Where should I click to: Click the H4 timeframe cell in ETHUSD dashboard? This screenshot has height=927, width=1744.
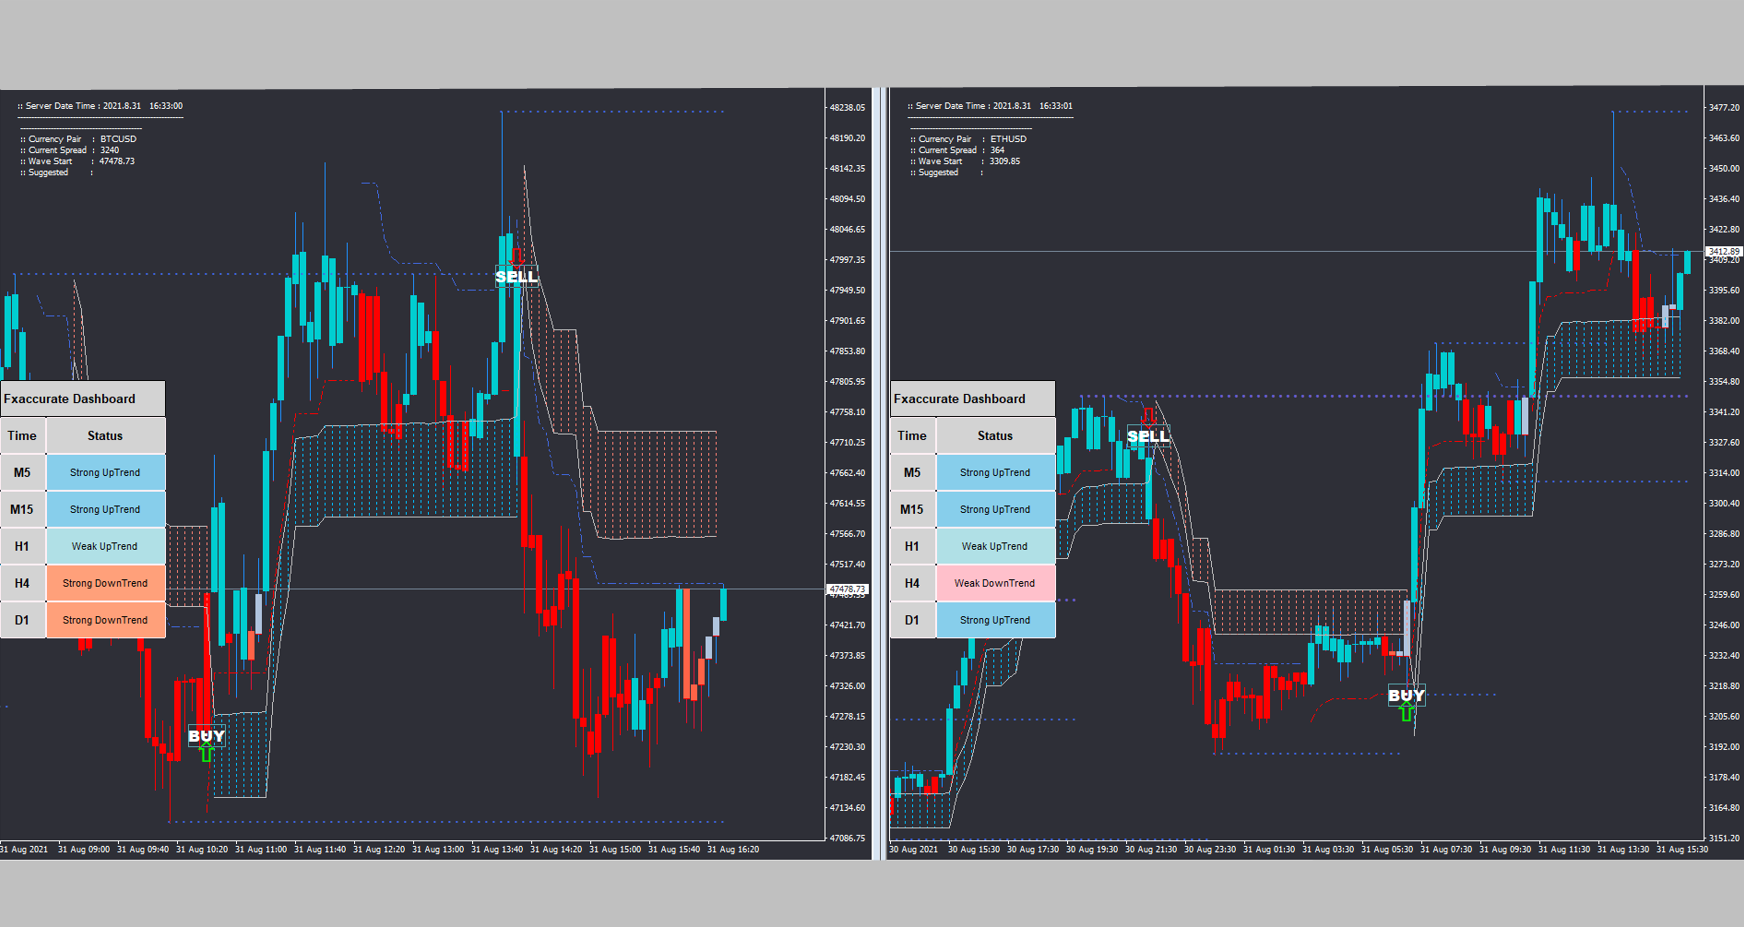click(912, 583)
